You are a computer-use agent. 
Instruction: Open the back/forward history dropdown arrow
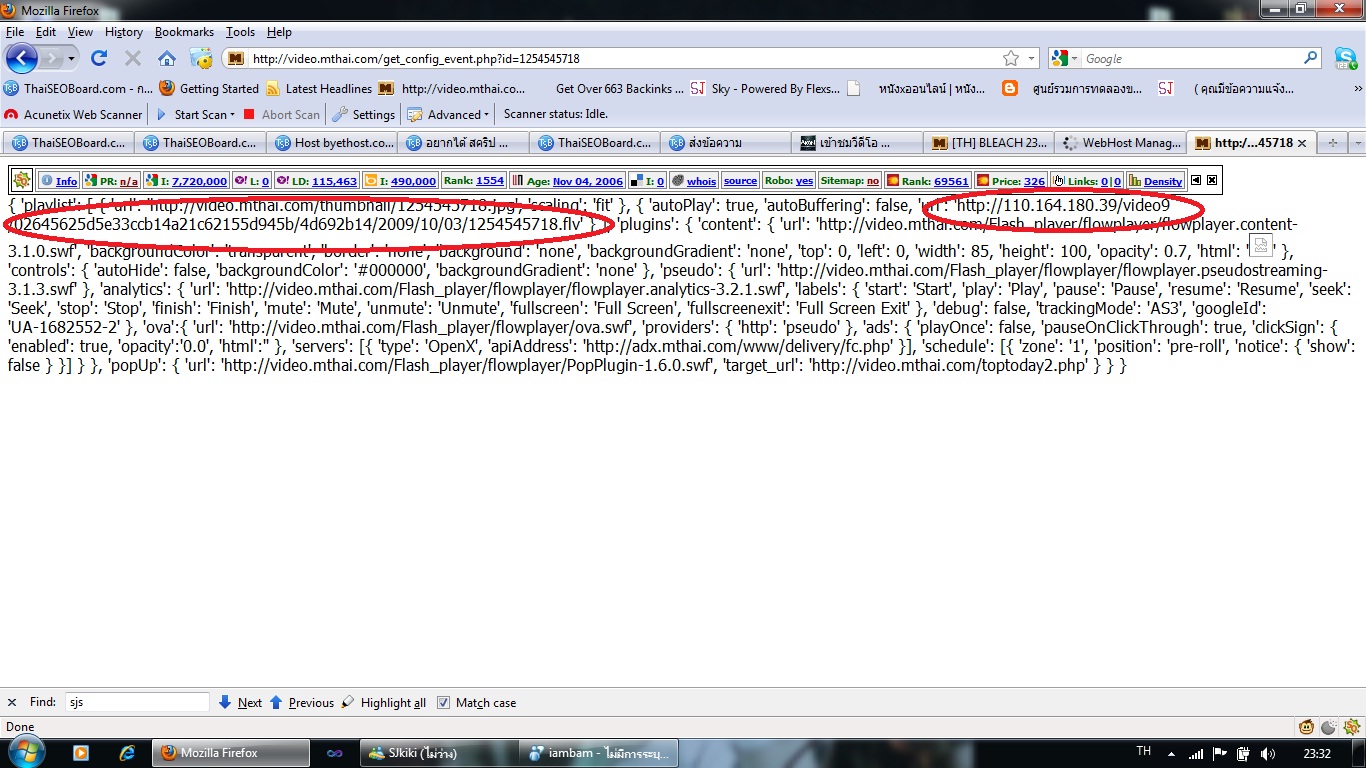click(72, 58)
